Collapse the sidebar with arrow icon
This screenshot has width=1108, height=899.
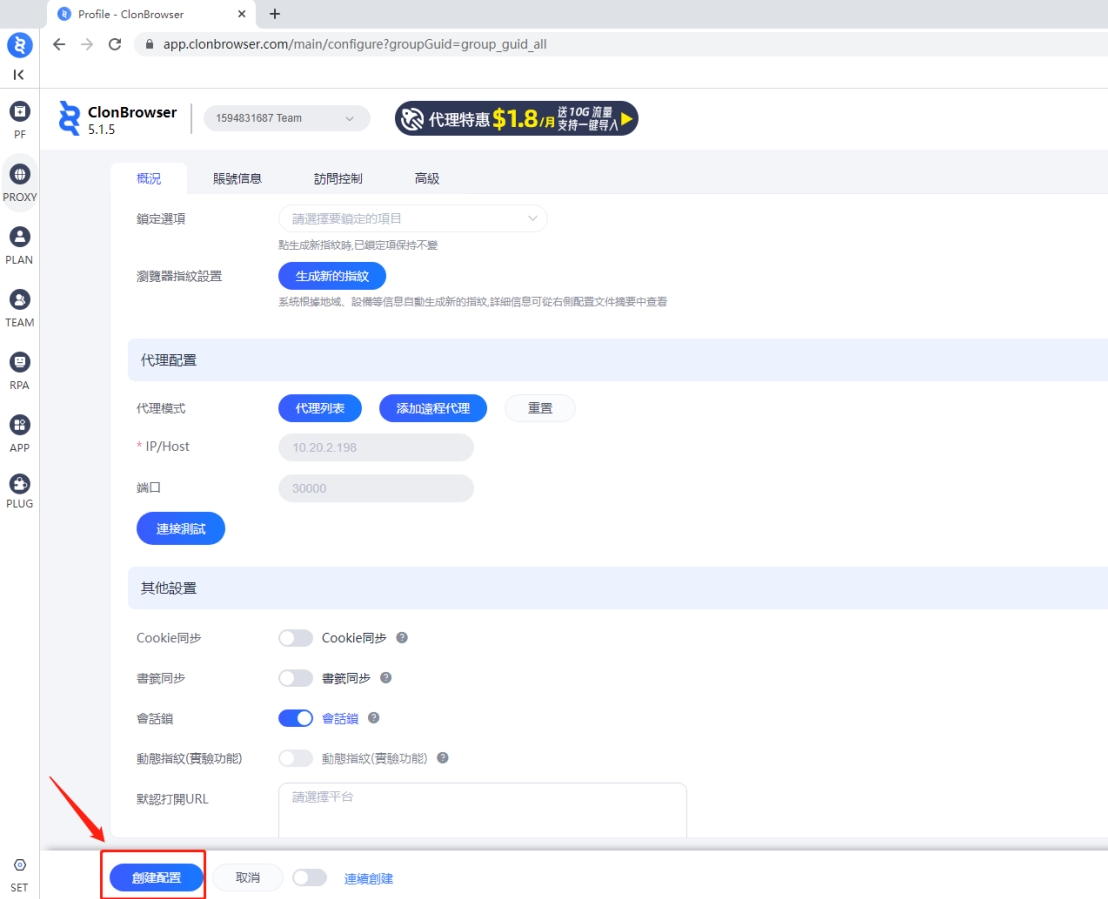tap(19, 75)
